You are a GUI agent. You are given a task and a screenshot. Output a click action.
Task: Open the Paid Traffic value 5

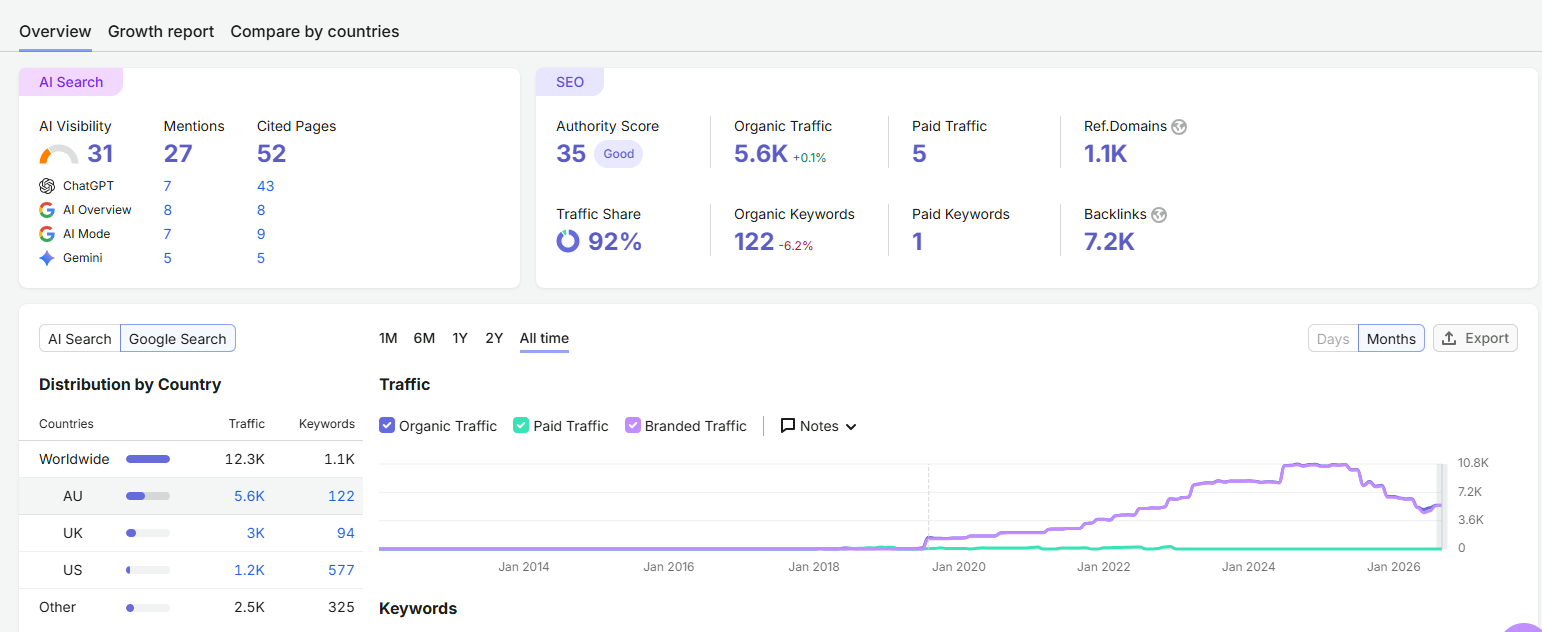[919, 154]
